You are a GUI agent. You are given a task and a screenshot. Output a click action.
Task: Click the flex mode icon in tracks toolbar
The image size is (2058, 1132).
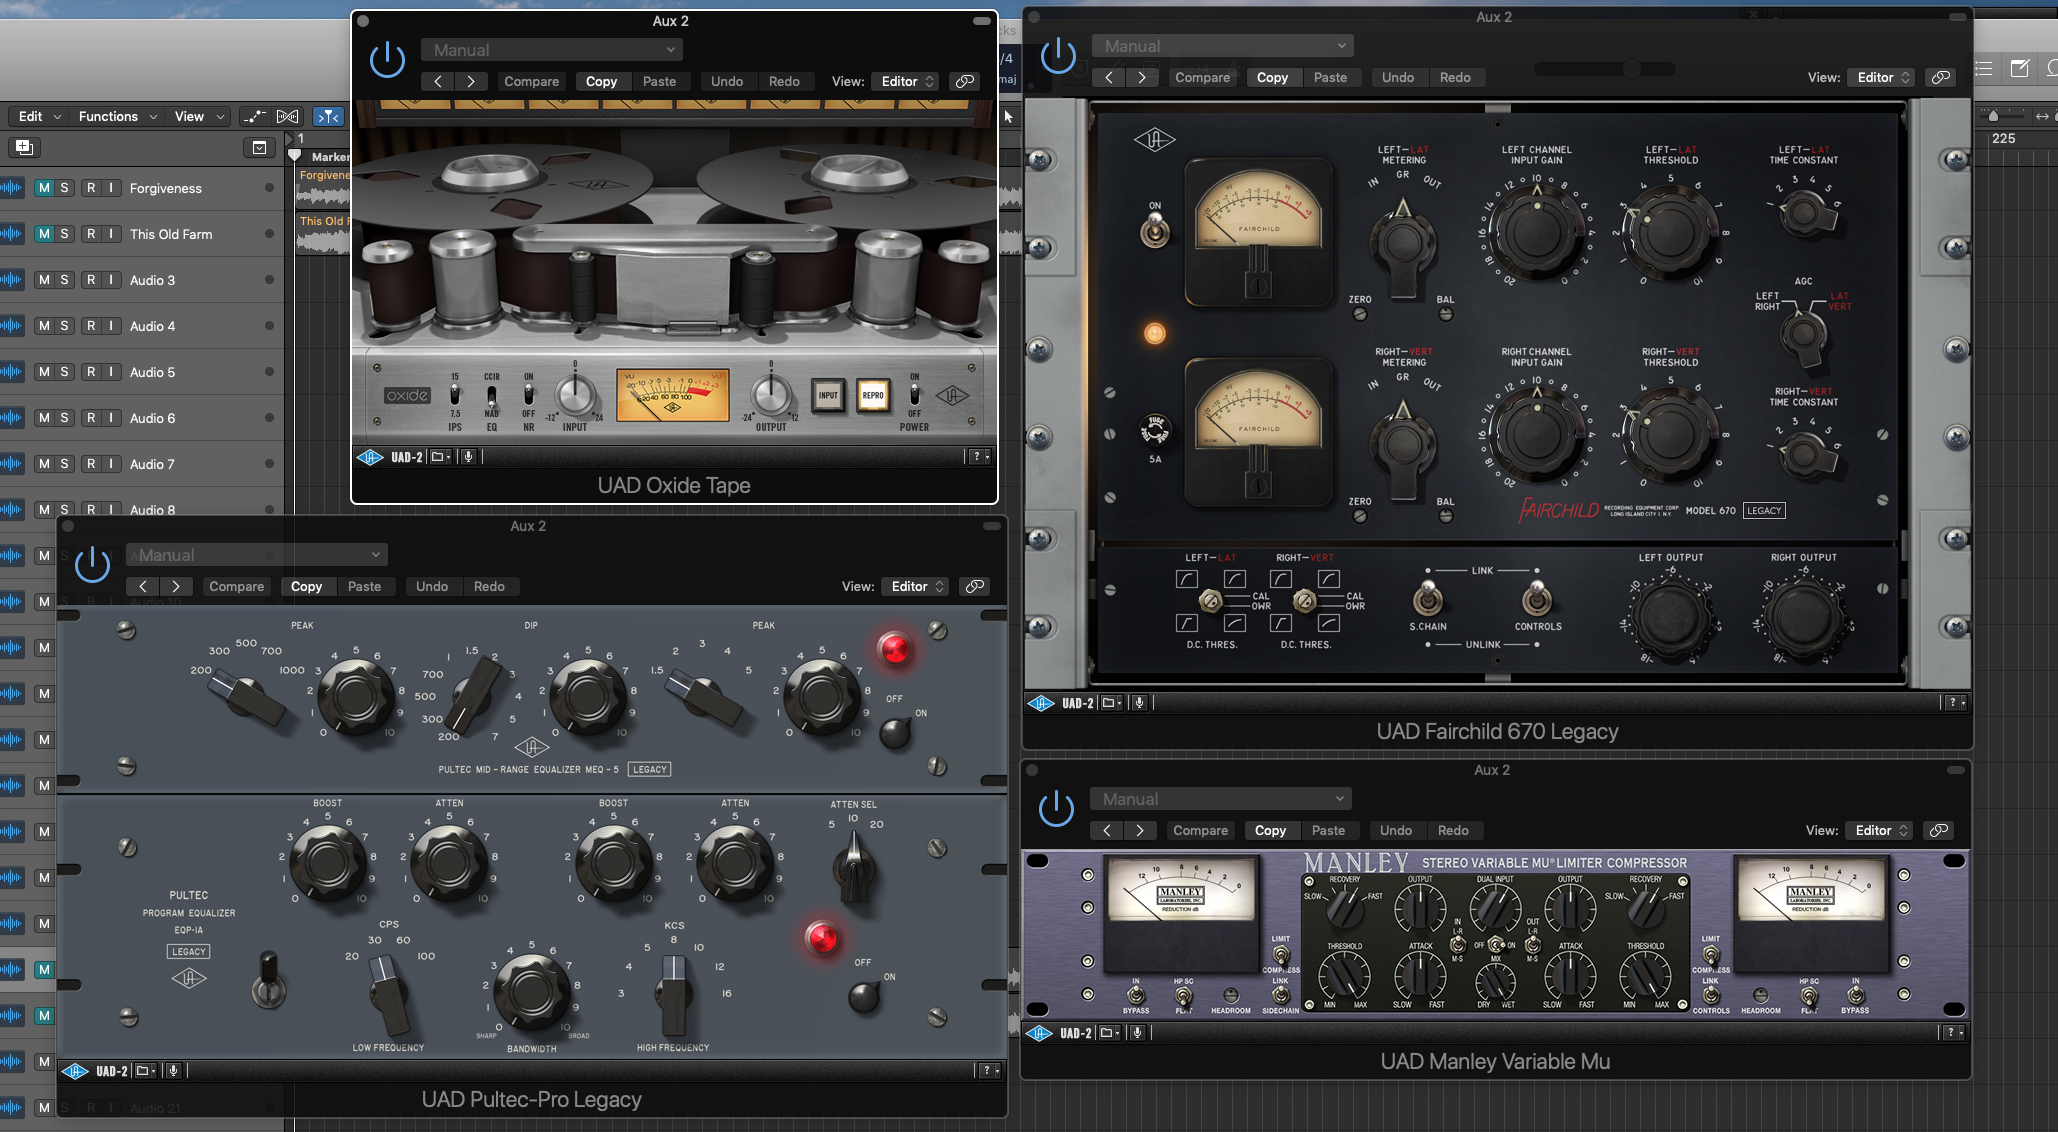point(287,116)
